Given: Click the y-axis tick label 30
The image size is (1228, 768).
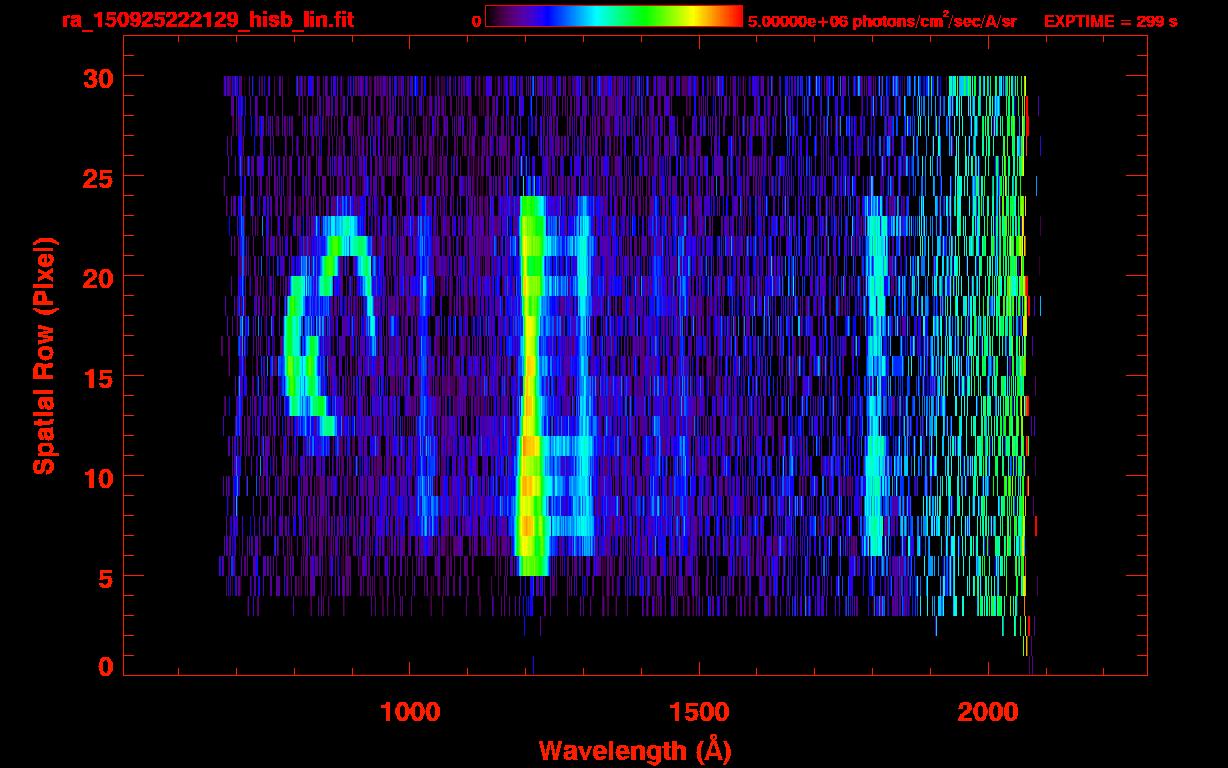Looking at the screenshot, I should pyautogui.click(x=98, y=77).
